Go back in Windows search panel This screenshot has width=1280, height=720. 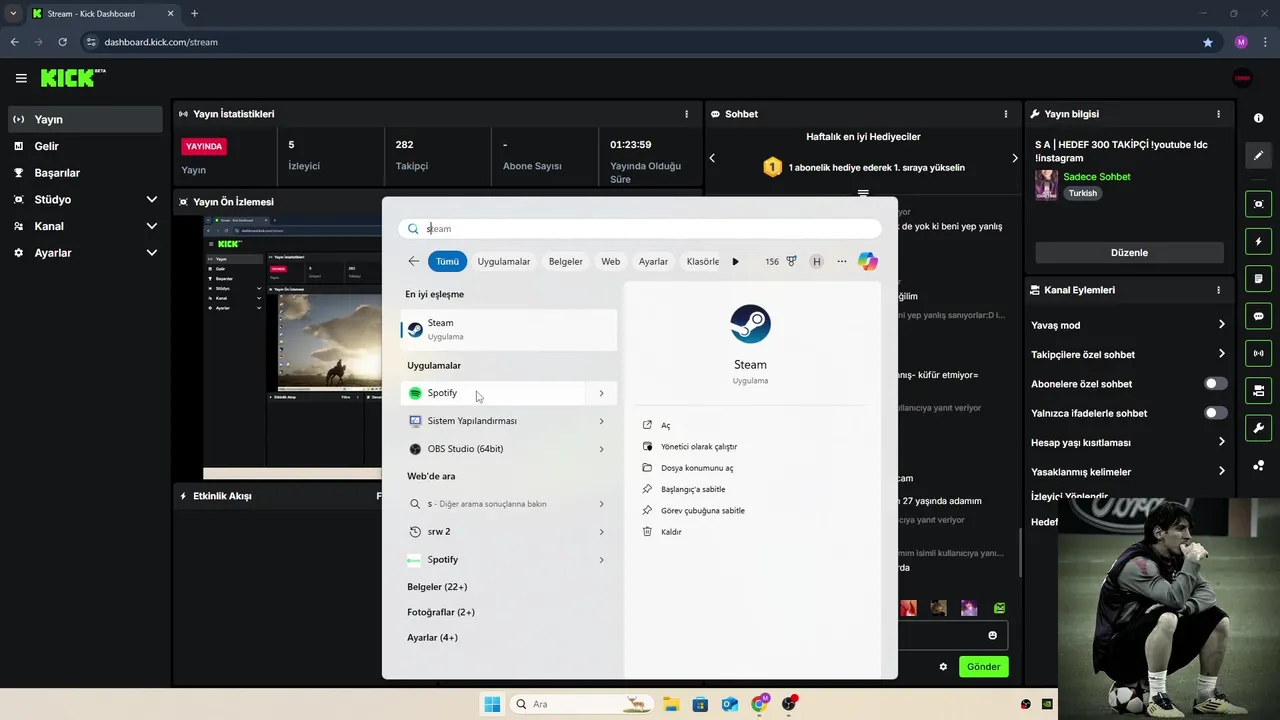pos(414,261)
